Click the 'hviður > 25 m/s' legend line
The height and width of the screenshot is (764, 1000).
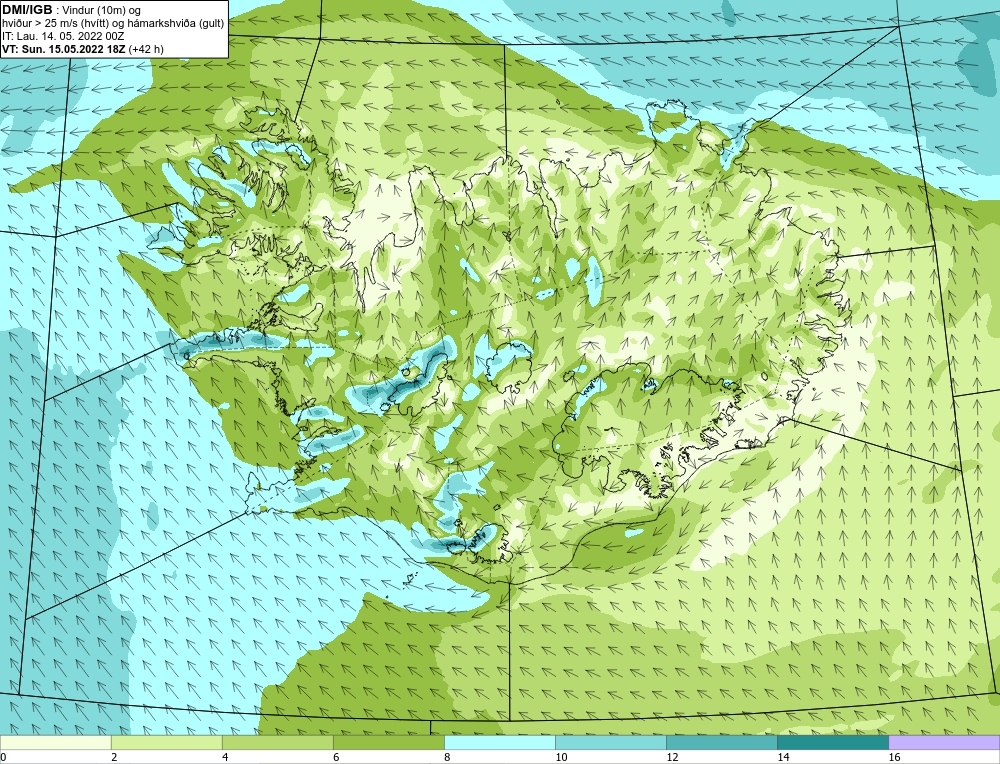(113, 24)
